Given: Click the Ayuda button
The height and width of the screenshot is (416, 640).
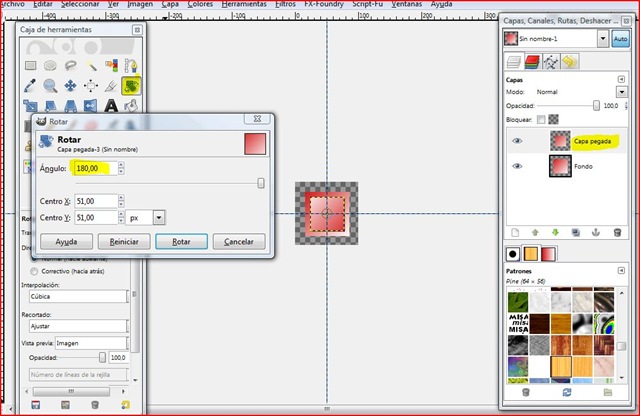Looking at the screenshot, I should [x=66, y=242].
